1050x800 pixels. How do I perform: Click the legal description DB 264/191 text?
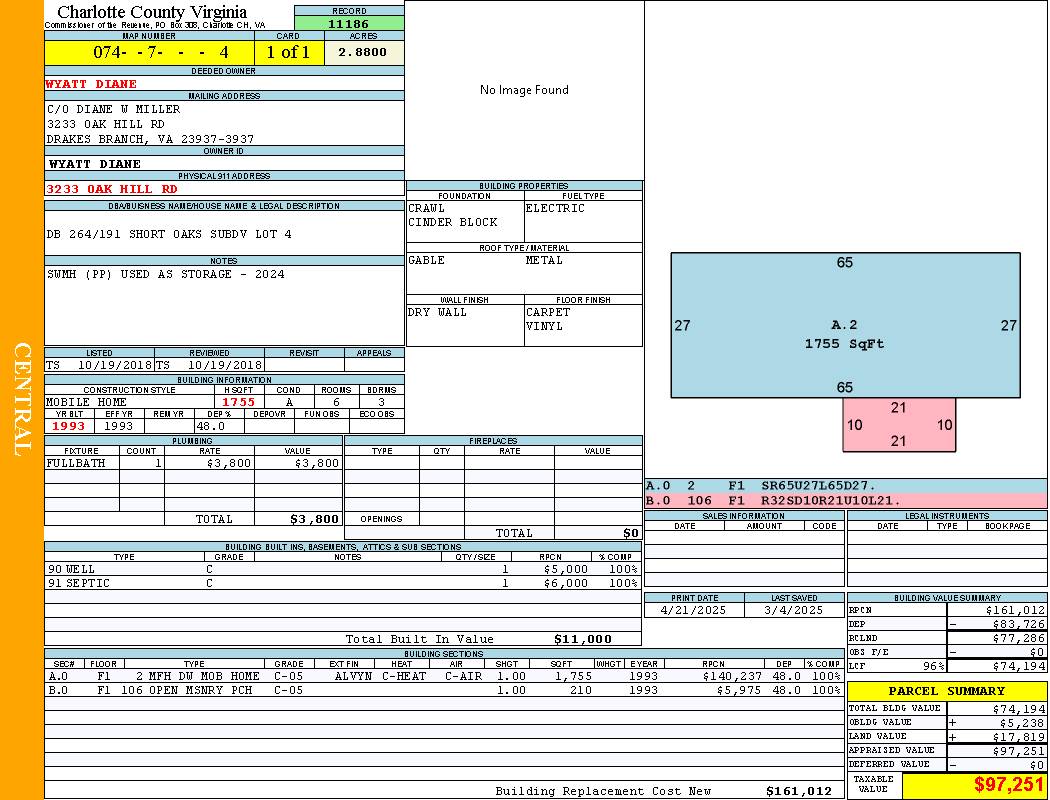pyautogui.click(x=169, y=234)
